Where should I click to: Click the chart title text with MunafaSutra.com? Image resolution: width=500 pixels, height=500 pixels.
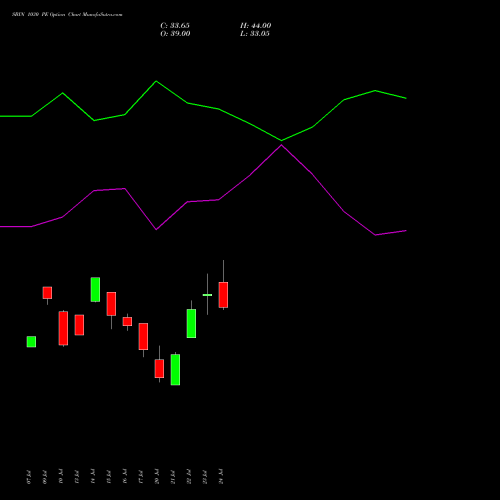point(67,15)
